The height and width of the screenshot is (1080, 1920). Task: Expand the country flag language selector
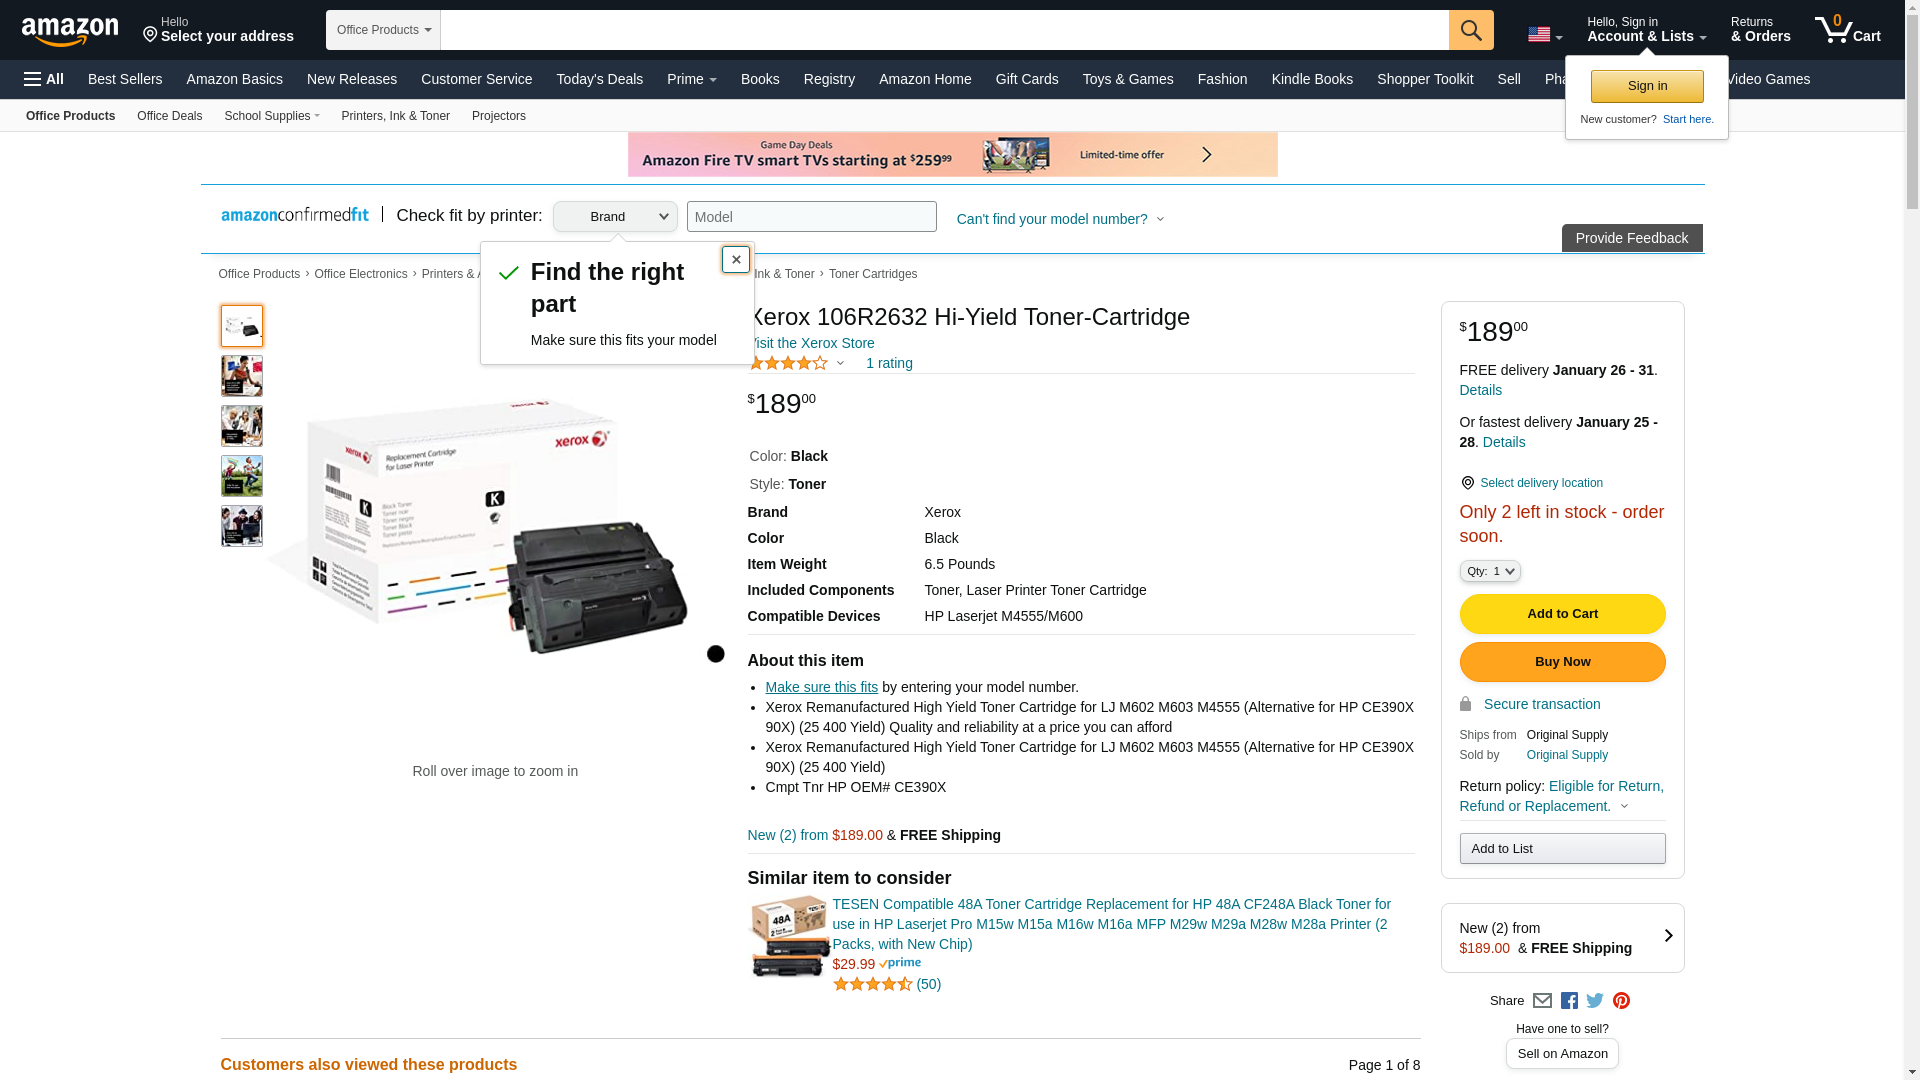(x=1544, y=35)
